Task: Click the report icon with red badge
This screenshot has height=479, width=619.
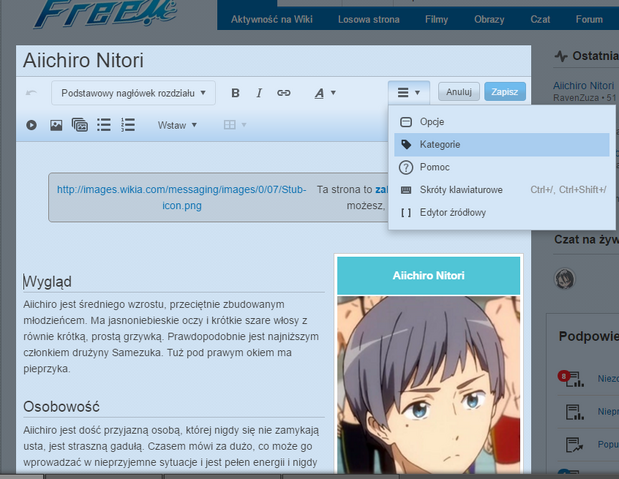Action: [571, 378]
